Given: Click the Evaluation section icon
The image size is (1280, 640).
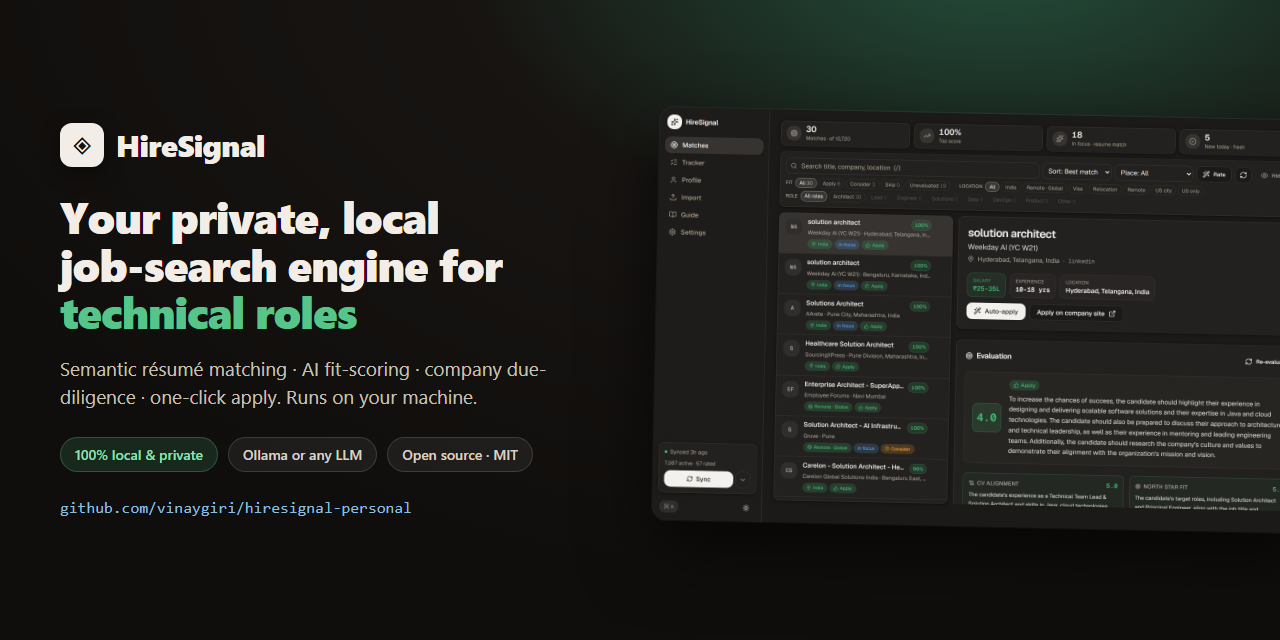Looking at the screenshot, I should tap(969, 356).
